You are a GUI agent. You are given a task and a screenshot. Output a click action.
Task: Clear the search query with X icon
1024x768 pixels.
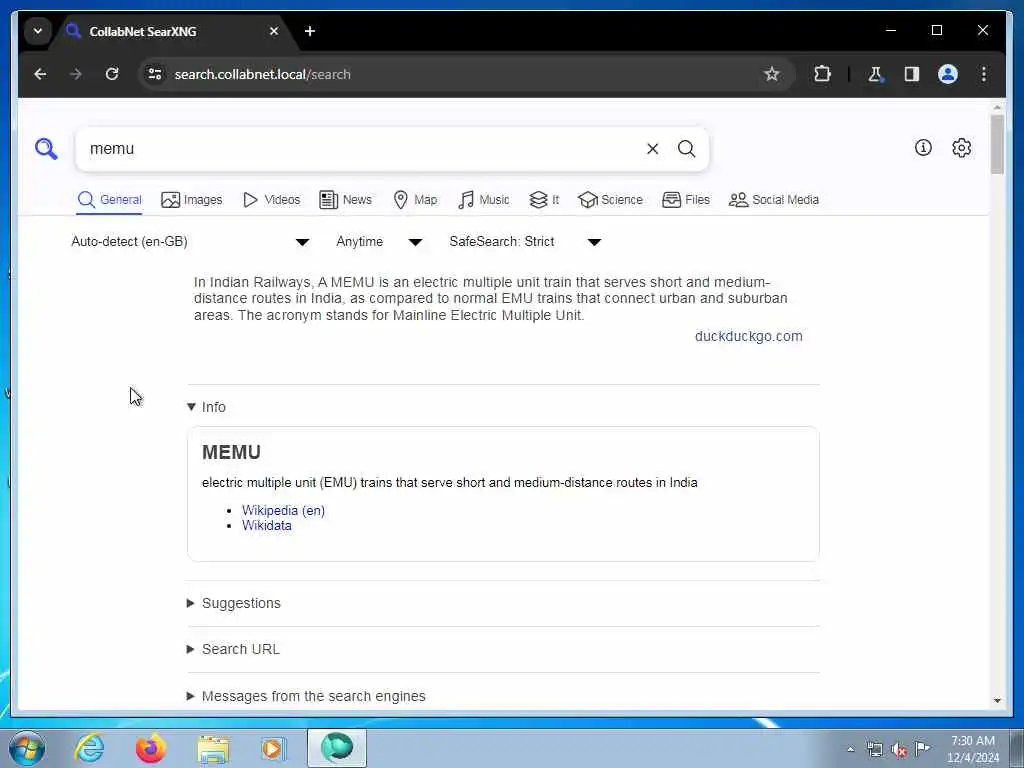[x=652, y=149]
